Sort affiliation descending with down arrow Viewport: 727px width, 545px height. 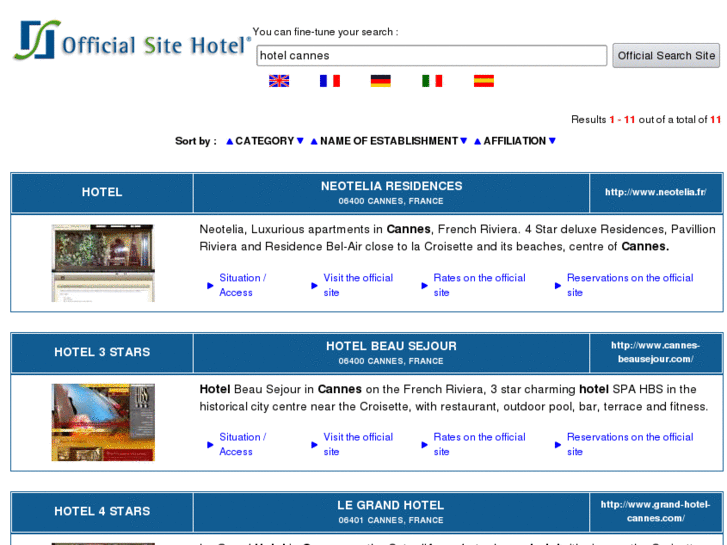tap(552, 141)
